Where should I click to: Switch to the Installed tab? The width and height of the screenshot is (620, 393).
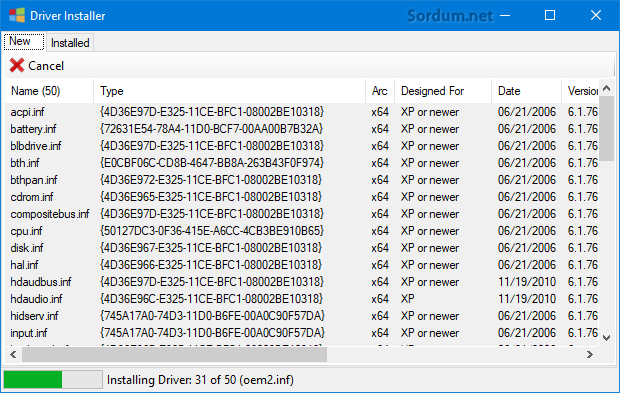tap(70, 43)
